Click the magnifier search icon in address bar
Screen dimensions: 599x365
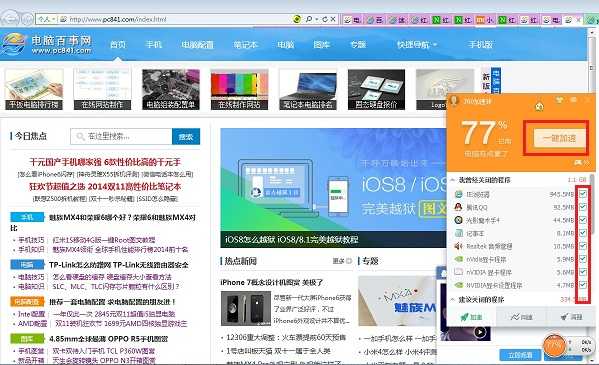(309, 19)
